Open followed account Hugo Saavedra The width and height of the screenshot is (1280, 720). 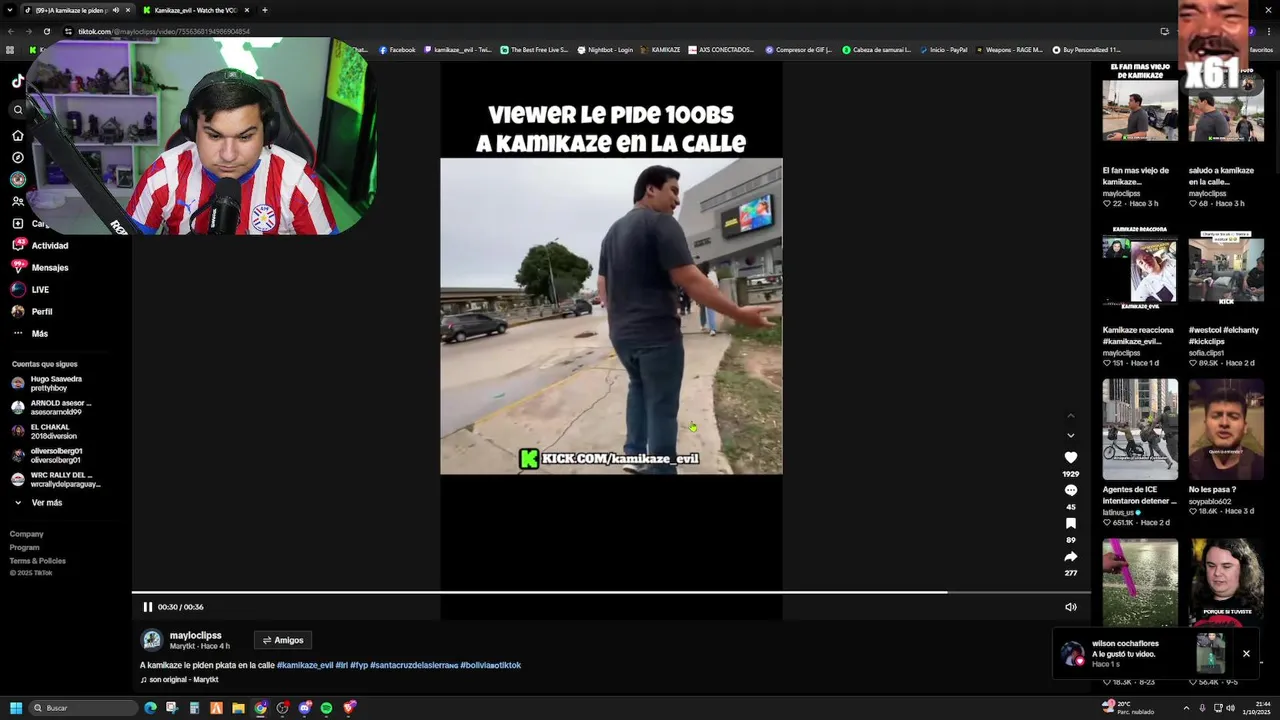pos(56,383)
